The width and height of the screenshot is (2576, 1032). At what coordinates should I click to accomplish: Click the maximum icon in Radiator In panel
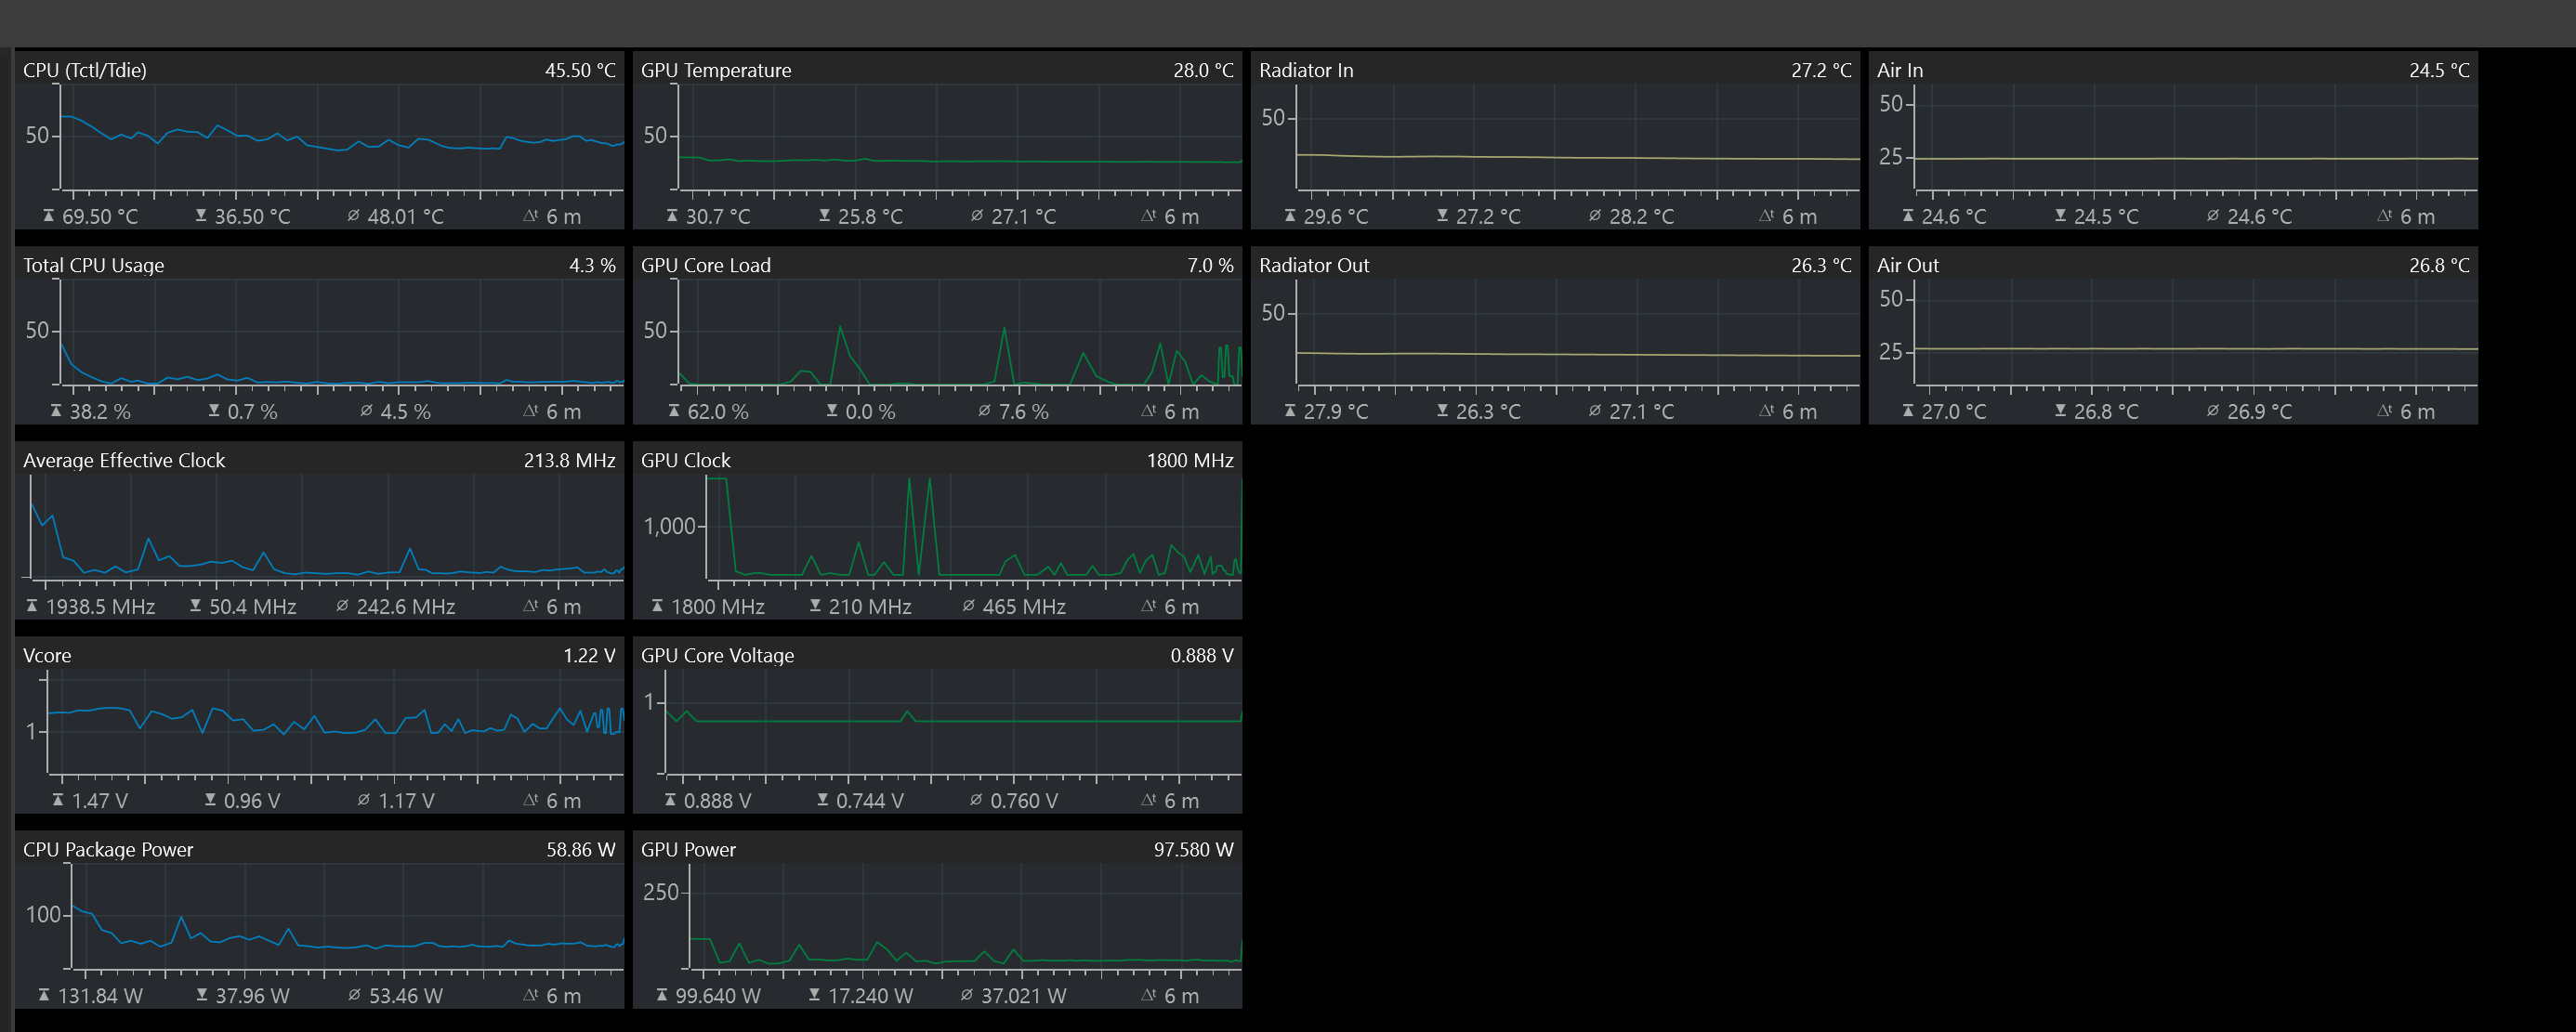point(1290,216)
